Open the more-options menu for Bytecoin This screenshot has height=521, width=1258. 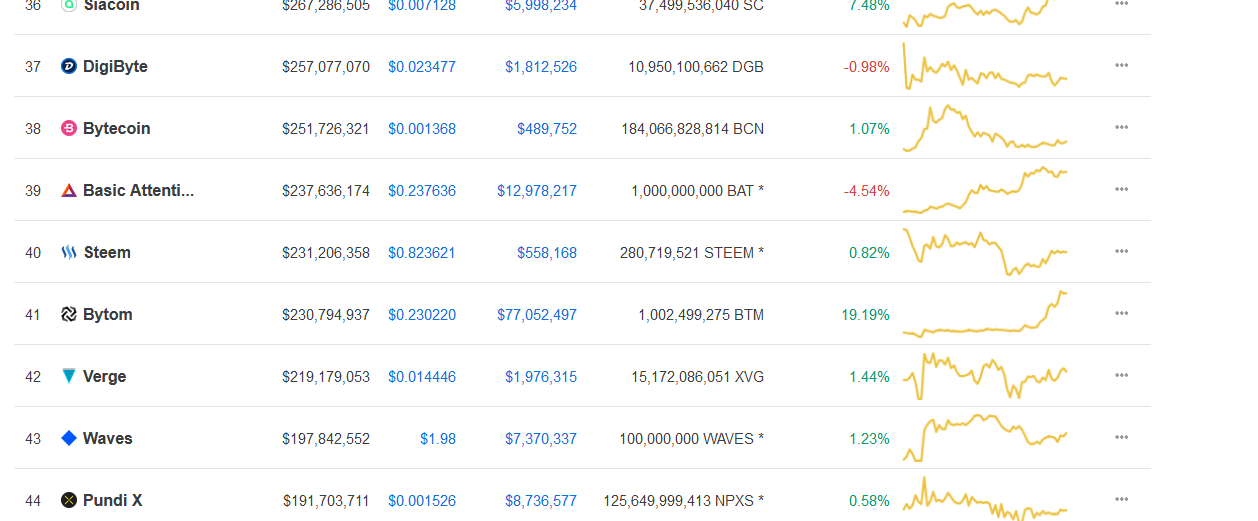point(1121,128)
